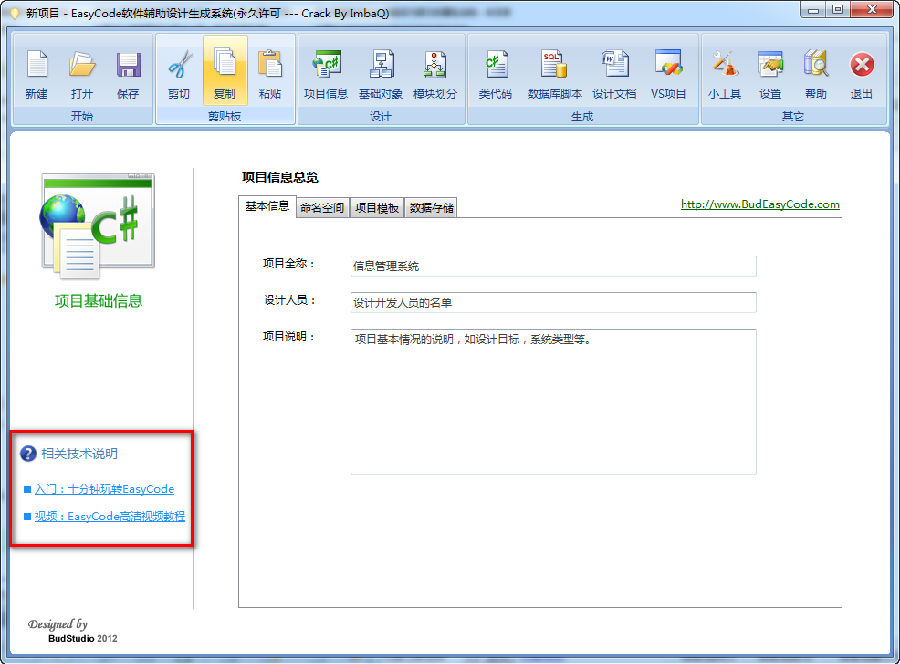Save the project via the 保存 icon

[128, 74]
